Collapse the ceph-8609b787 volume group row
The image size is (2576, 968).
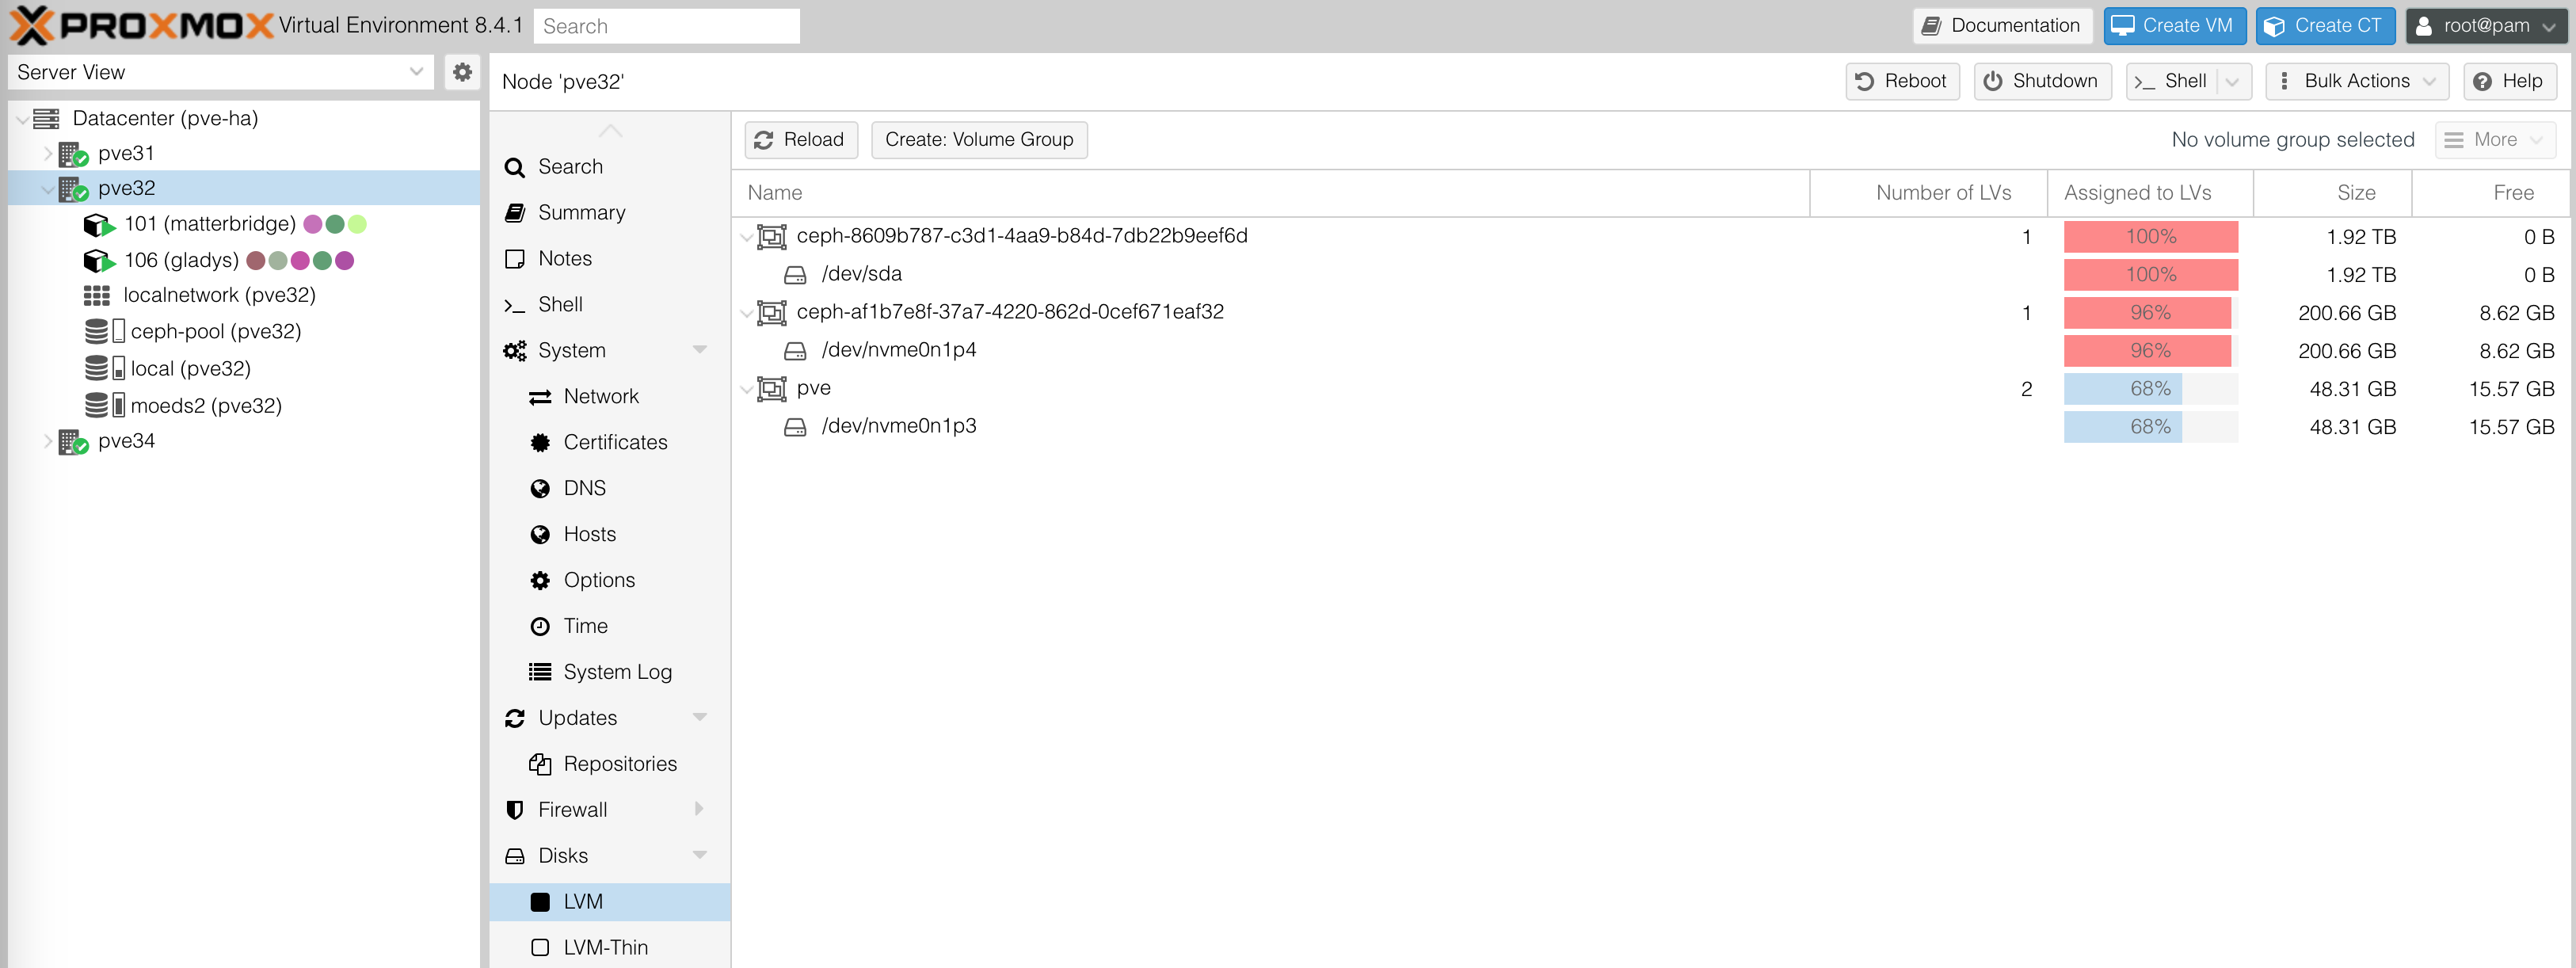click(746, 237)
